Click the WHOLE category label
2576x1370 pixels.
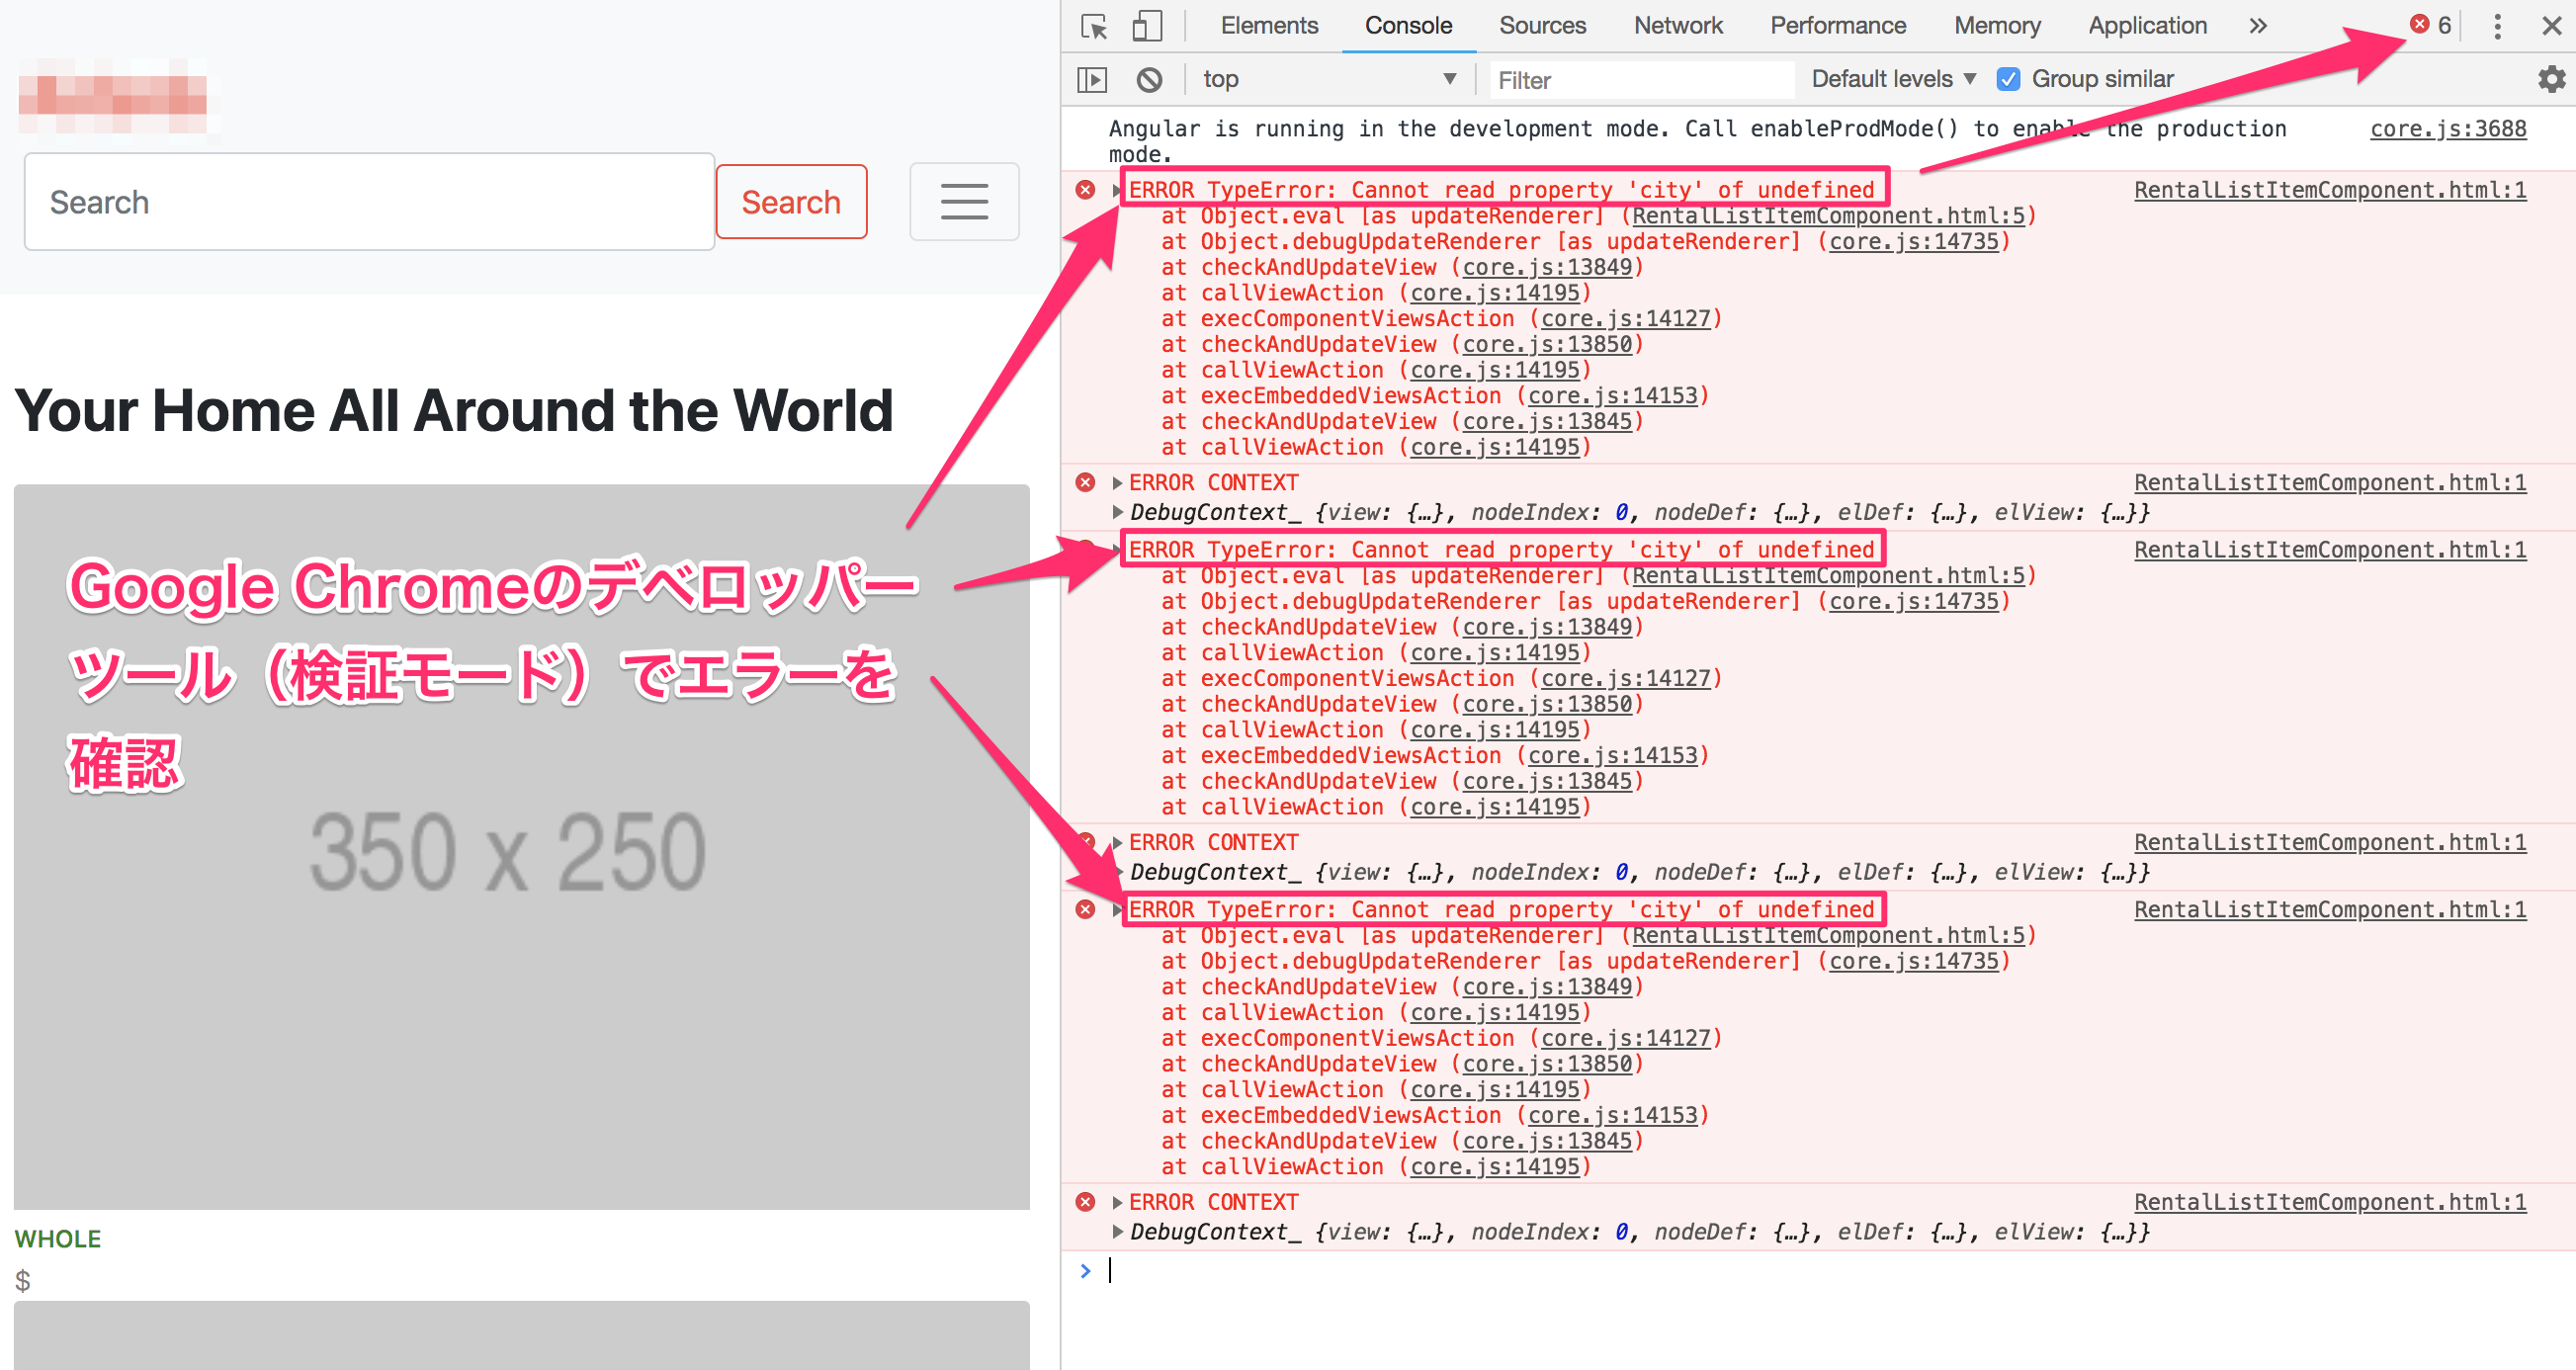point(57,1239)
